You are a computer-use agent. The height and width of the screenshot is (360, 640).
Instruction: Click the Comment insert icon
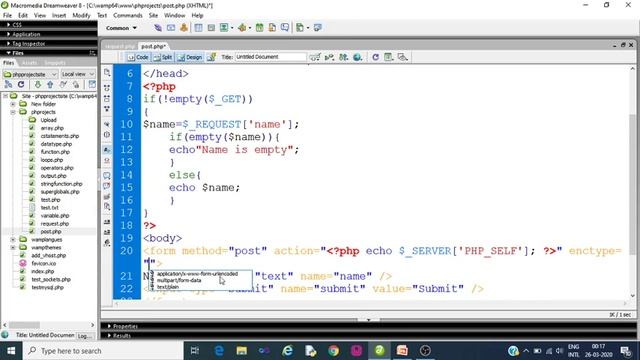284,28
